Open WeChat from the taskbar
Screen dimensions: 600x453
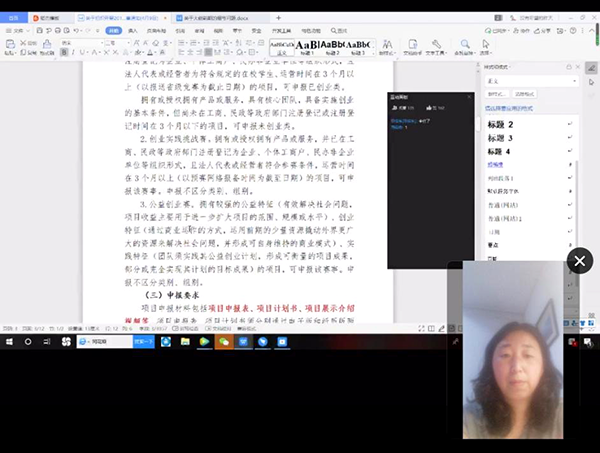coord(224,341)
